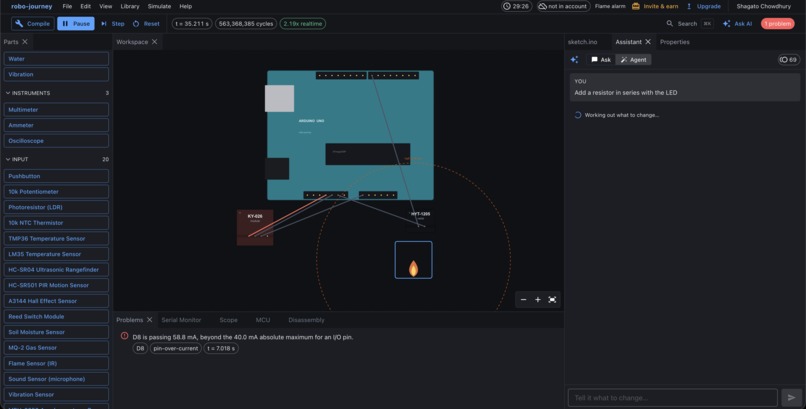The image size is (806, 409).
Task: Switch to the MCU tab
Action: tap(263, 320)
